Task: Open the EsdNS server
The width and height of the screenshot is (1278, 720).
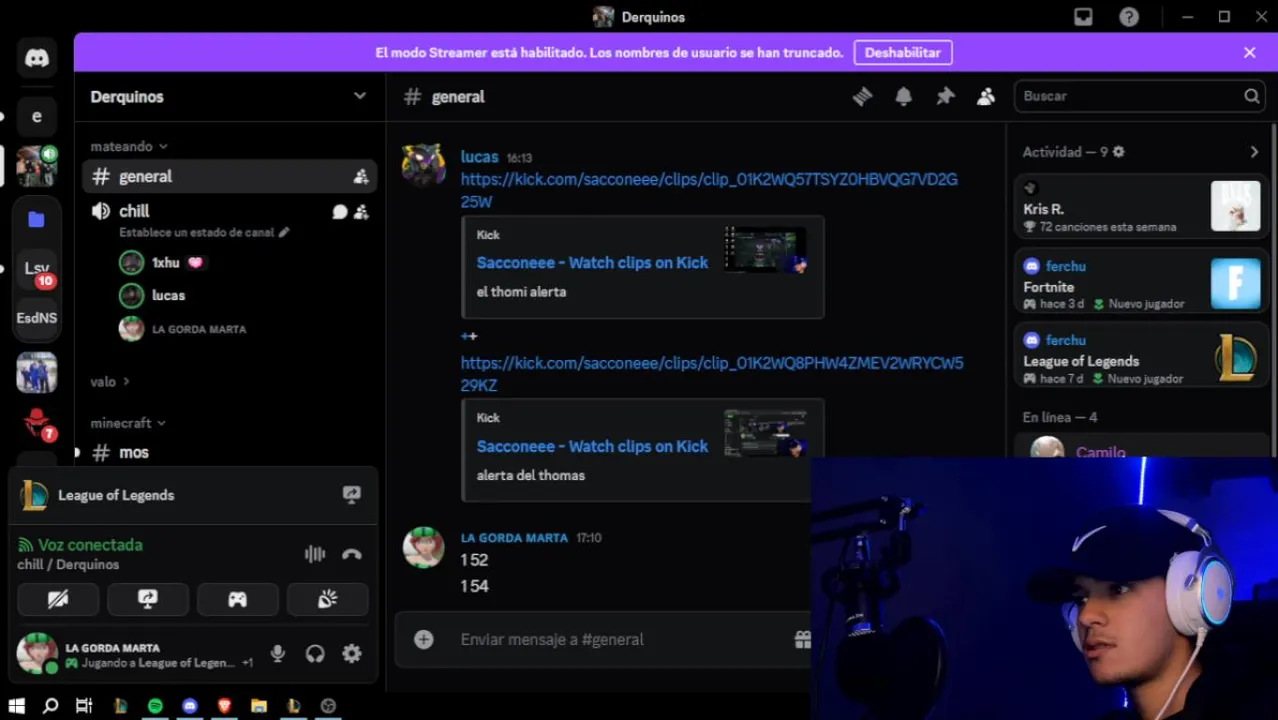Action: tap(37, 318)
